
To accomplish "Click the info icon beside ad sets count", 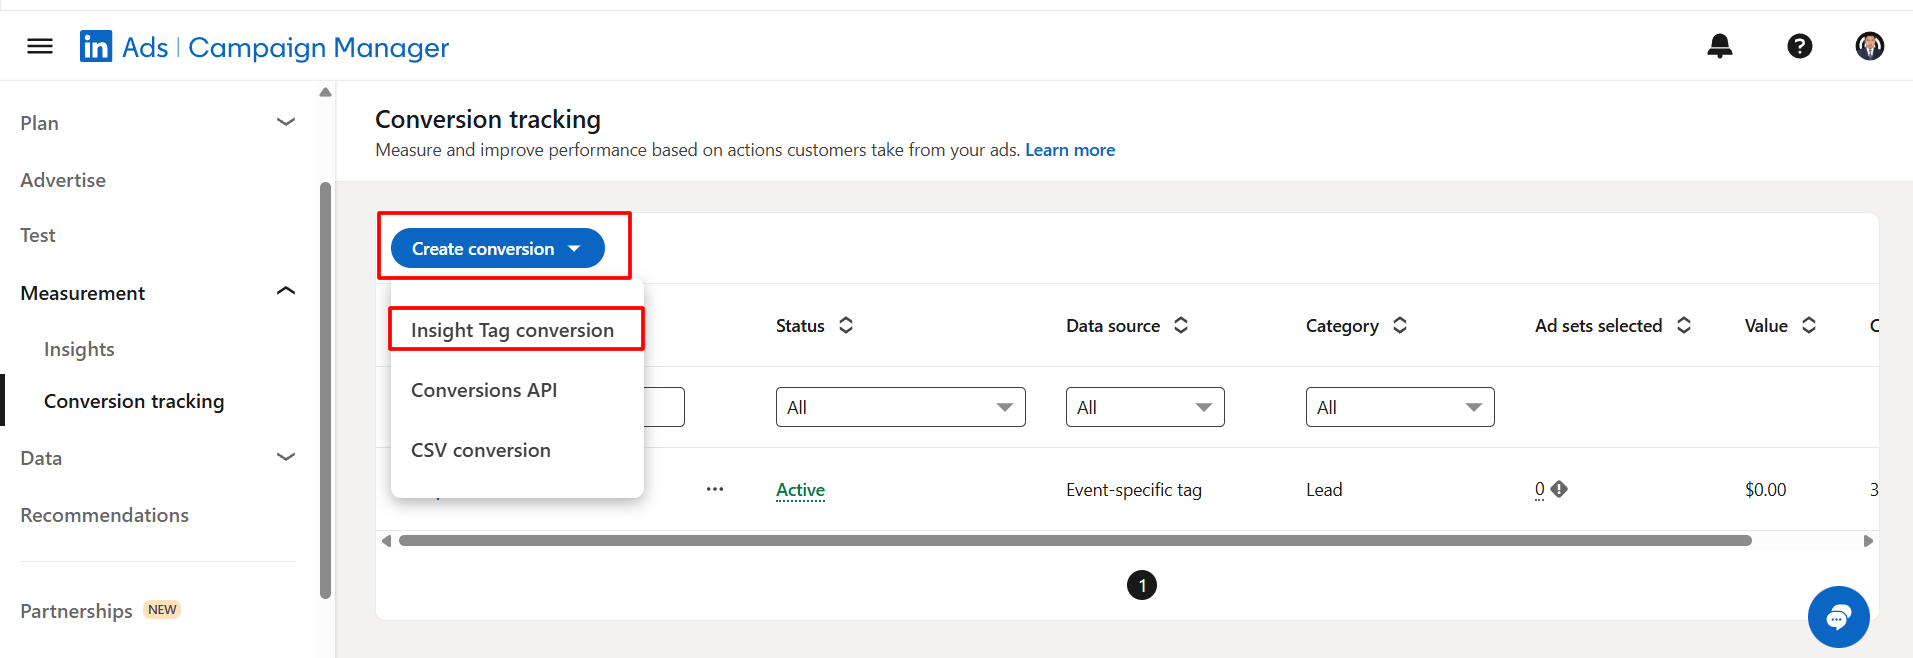I will 1559,489.
